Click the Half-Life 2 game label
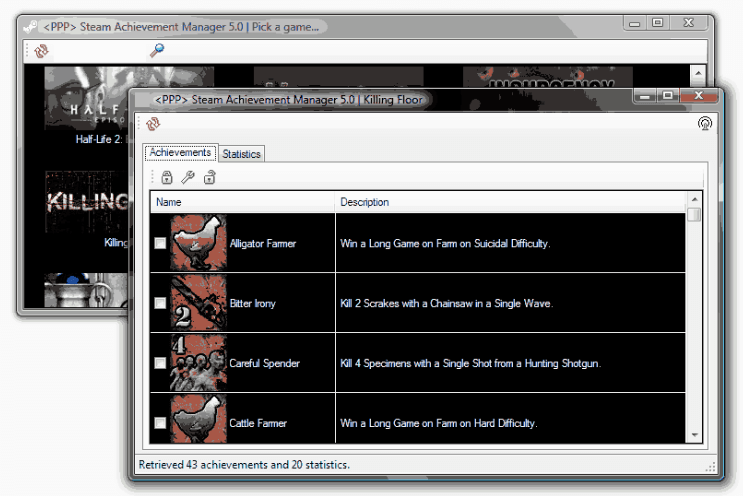The width and height of the screenshot is (743, 496). pyautogui.click(x=99, y=139)
